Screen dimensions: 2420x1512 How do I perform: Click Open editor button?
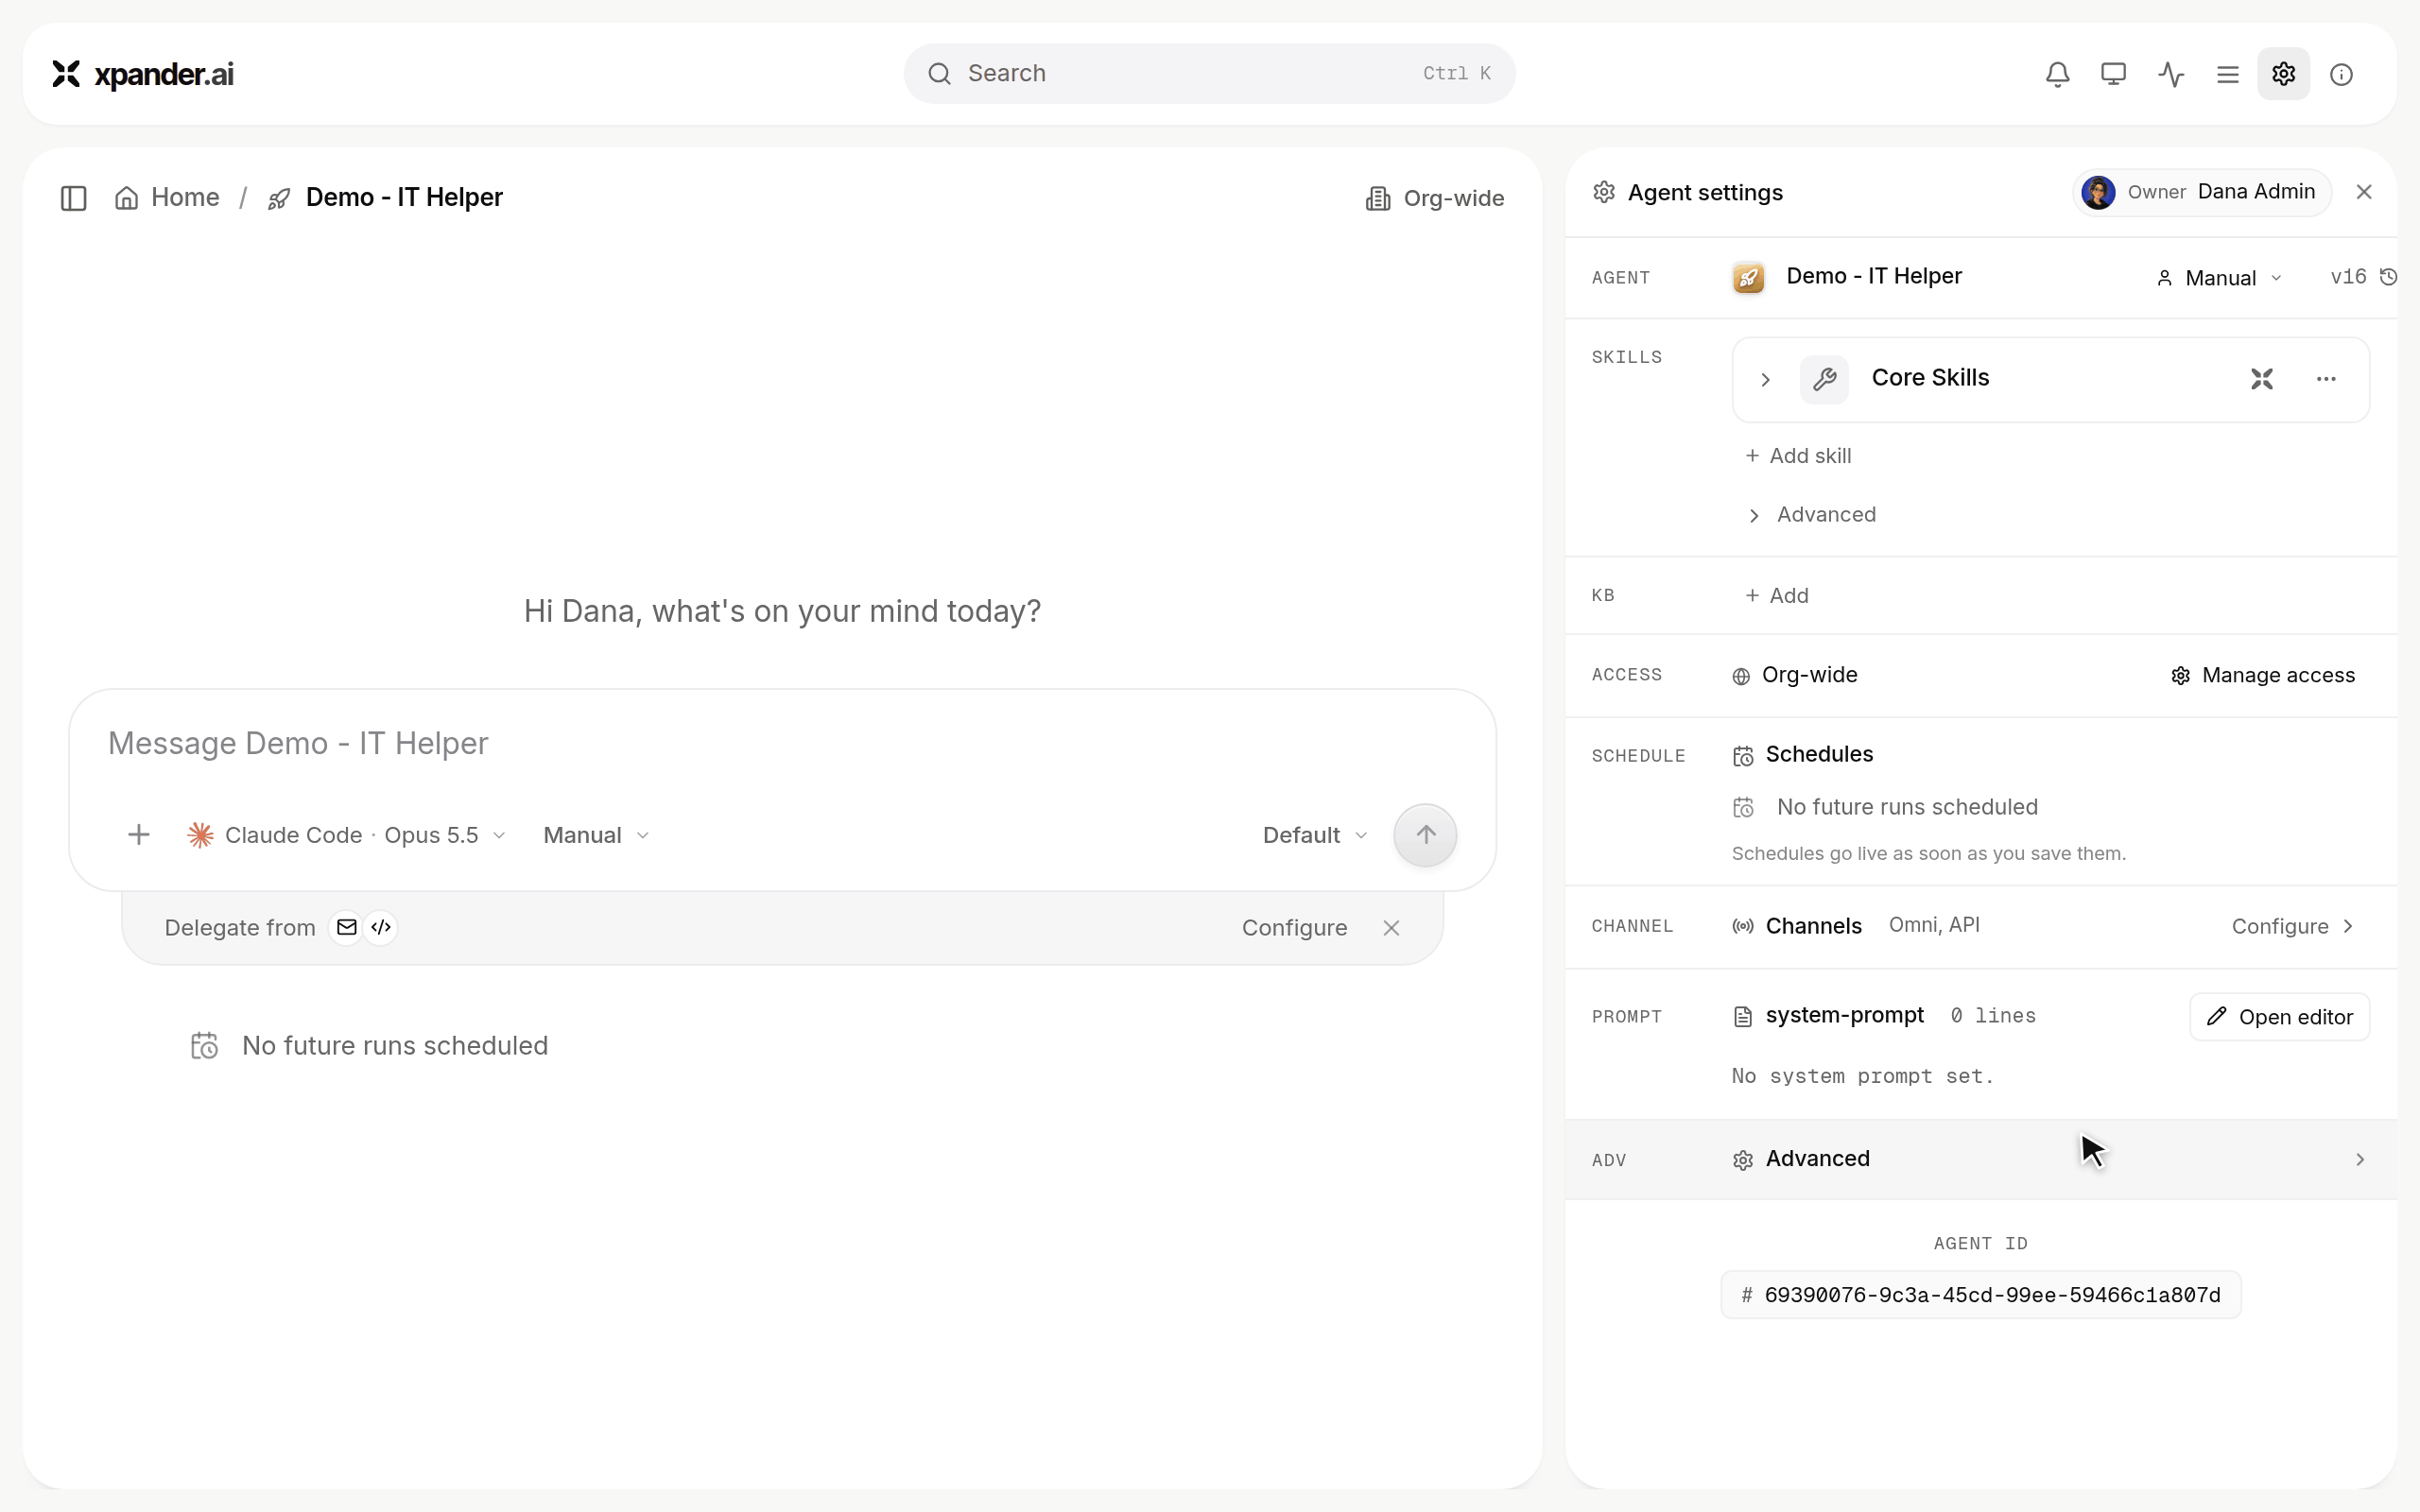[2279, 1017]
